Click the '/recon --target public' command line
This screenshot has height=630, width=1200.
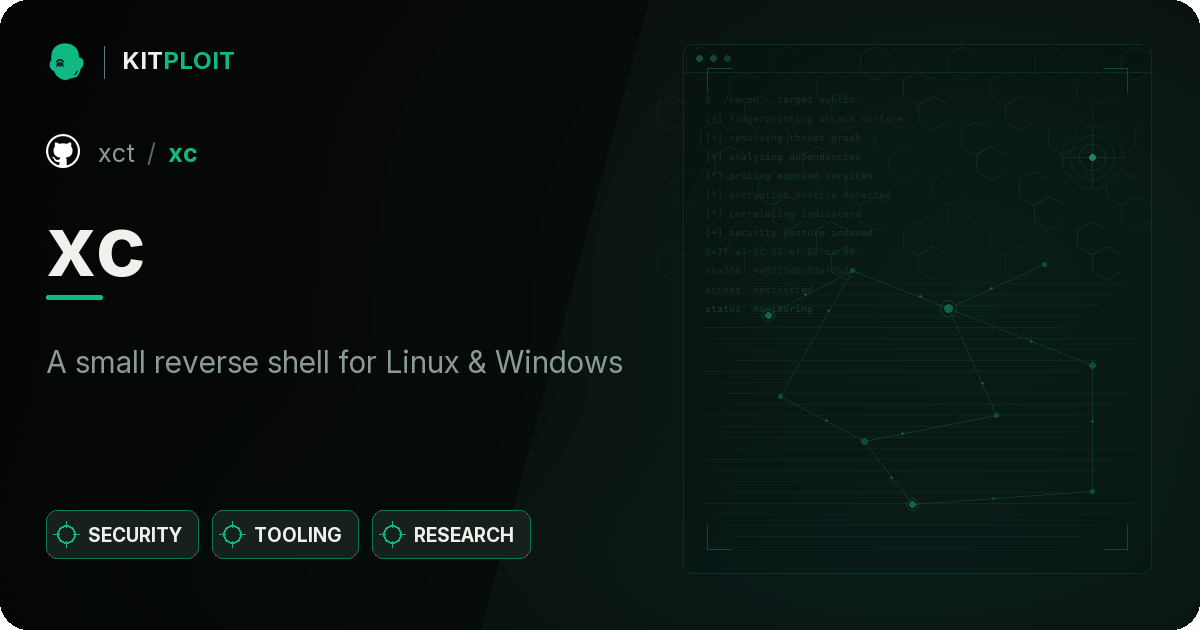(x=781, y=100)
